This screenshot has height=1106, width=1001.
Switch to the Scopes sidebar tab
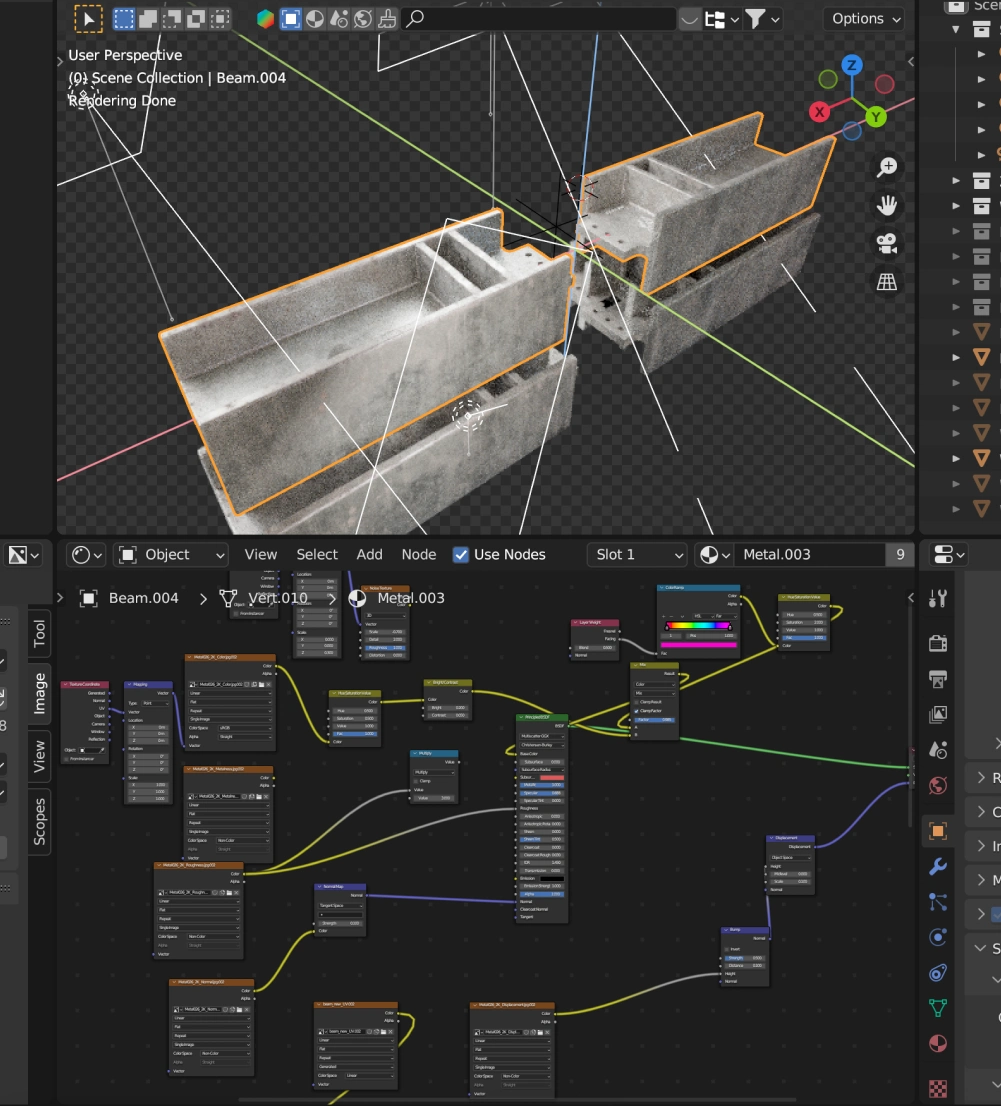[x=40, y=822]
